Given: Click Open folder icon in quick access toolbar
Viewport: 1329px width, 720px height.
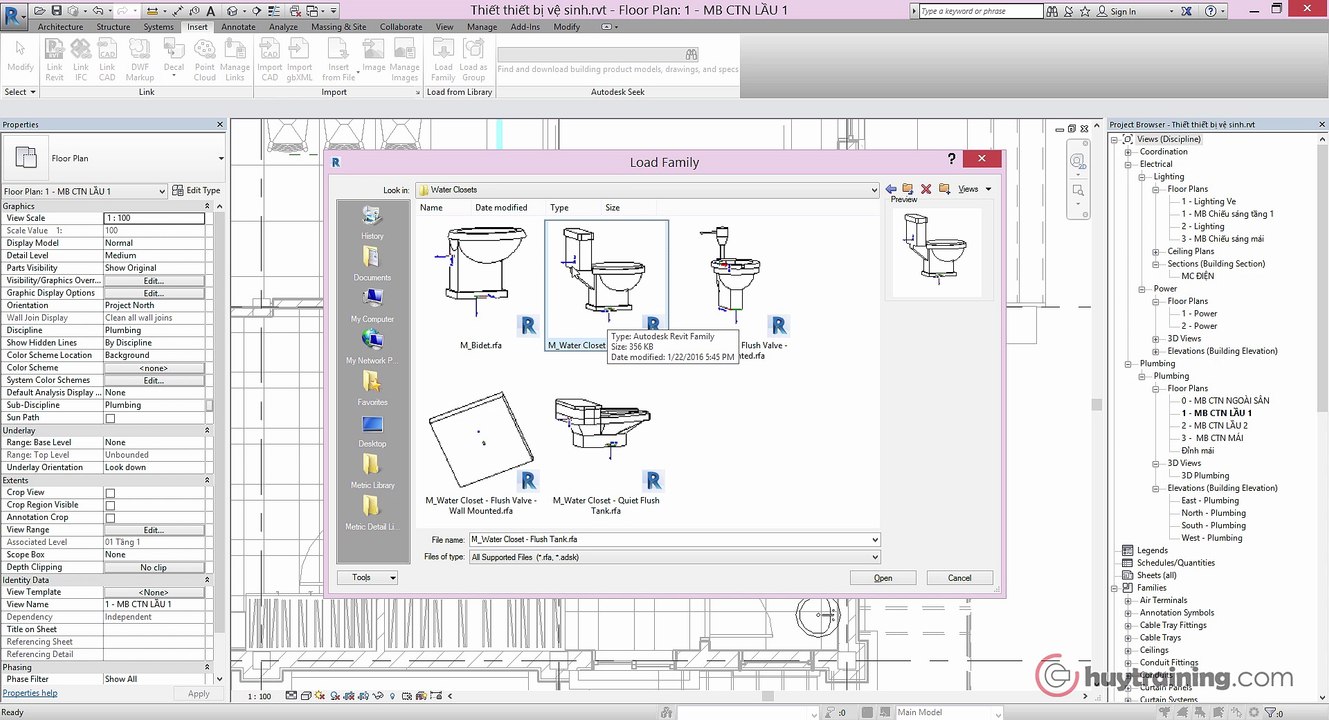Looking at the screenshot, I should click(x=41, y=11).
